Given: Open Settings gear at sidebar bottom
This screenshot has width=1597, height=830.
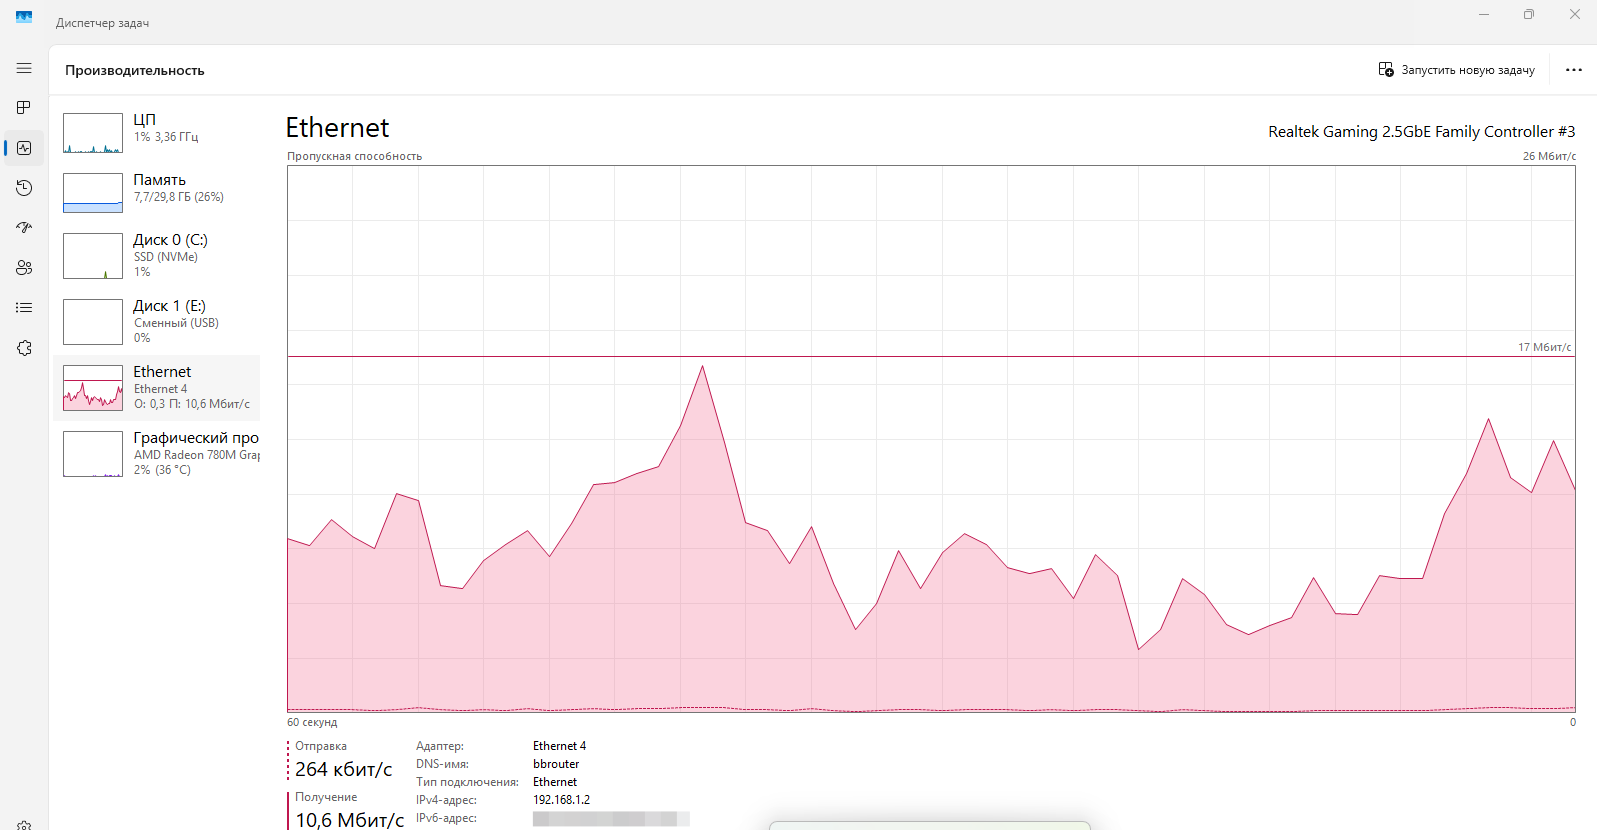Looking at the screenshot, I should (x=24, y=825).
